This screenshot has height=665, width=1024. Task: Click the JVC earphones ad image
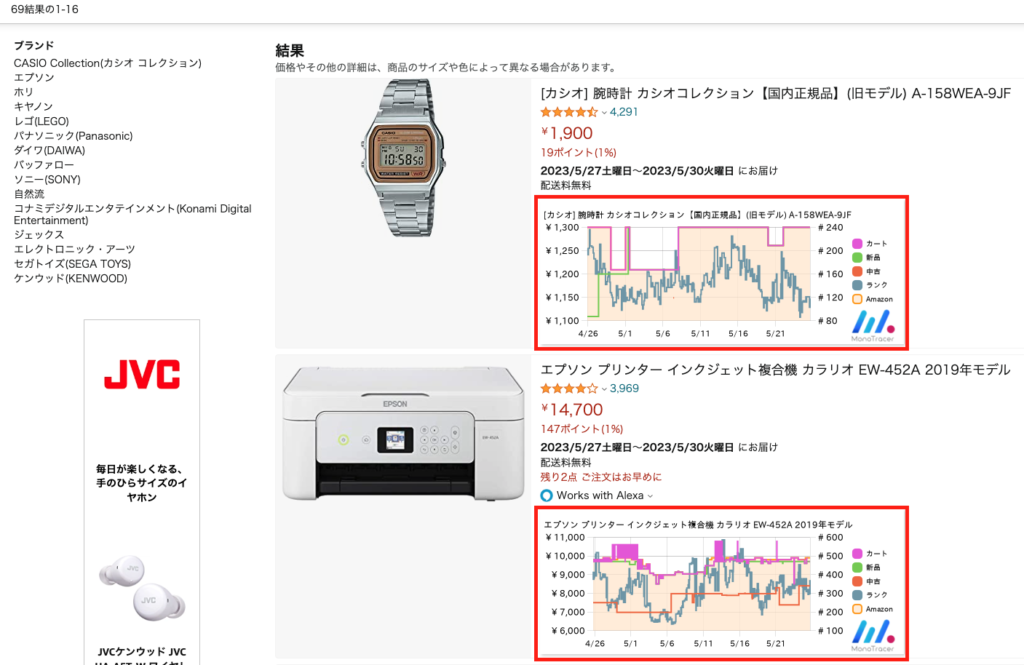(x=142, y=589)
